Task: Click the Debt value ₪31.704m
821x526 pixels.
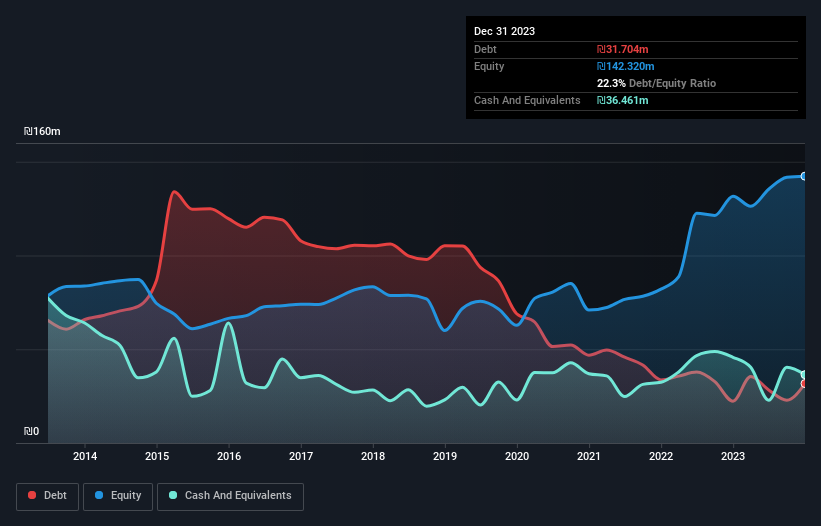Action: pyautogui.click(x=623, y=49)
